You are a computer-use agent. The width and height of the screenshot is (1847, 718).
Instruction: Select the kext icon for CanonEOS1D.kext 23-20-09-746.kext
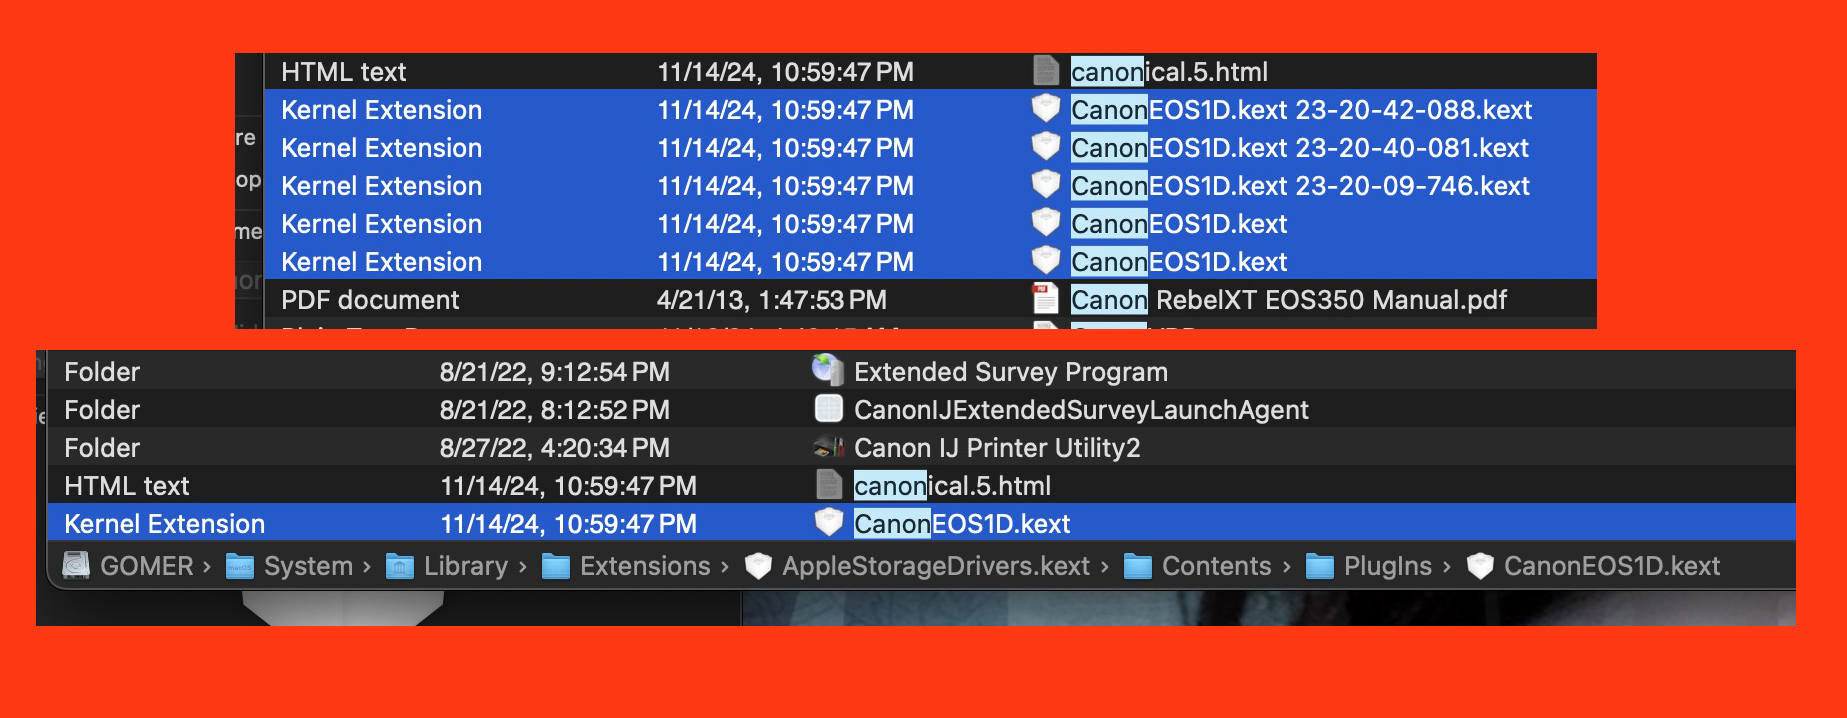[x=1045, y=185]
